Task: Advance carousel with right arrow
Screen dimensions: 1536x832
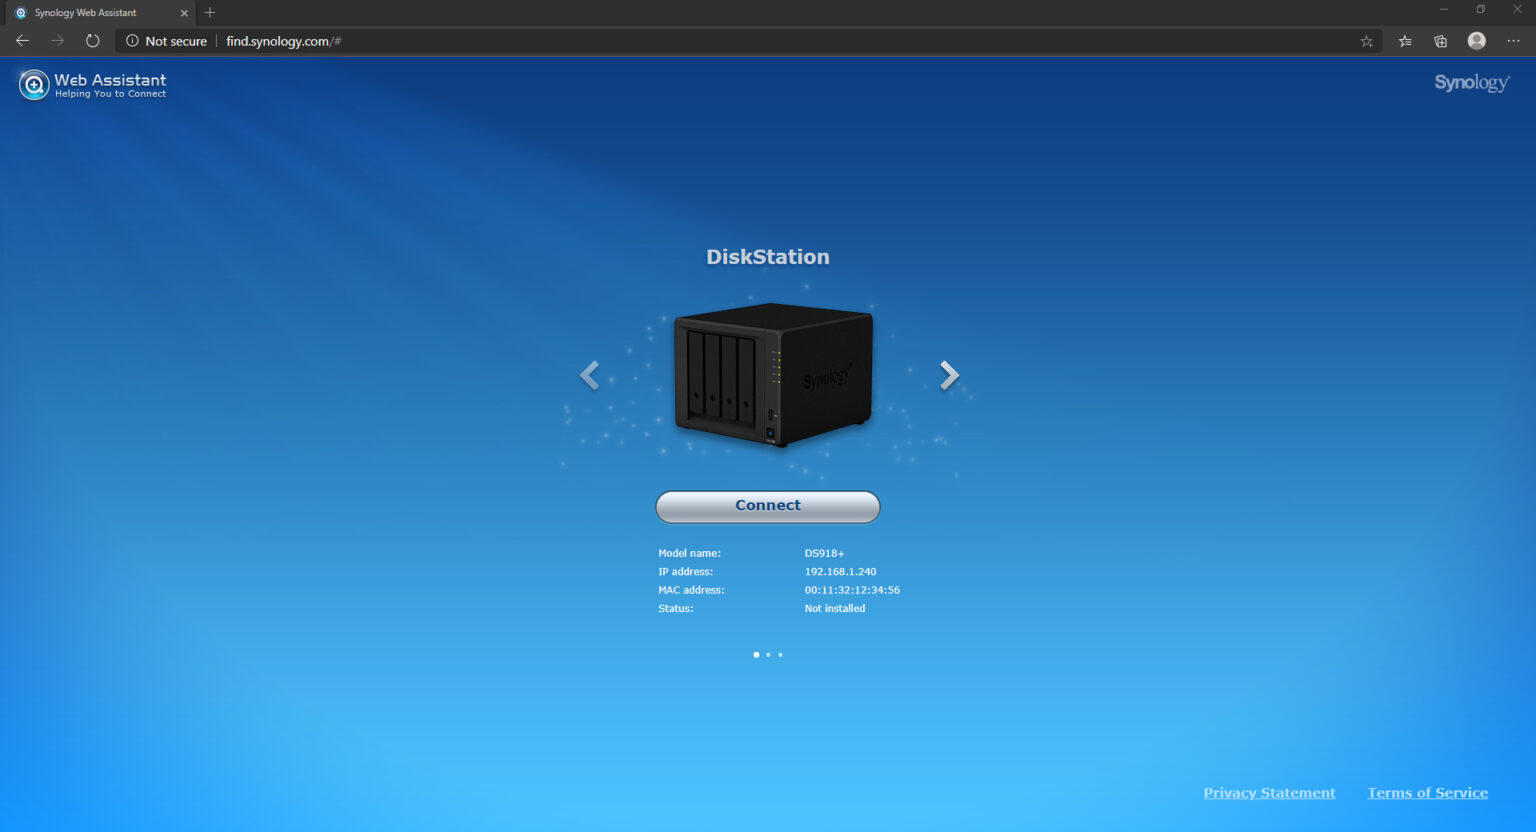Action: click(948, 375)
